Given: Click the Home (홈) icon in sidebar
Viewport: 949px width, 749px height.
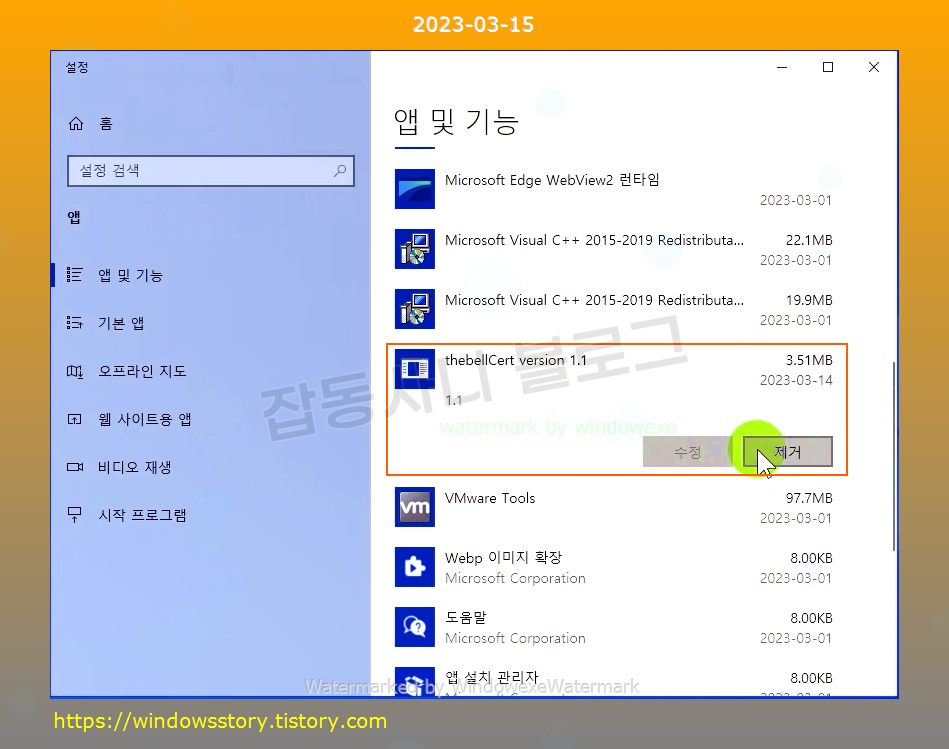Looking at the screenshot, I should 76,124.
